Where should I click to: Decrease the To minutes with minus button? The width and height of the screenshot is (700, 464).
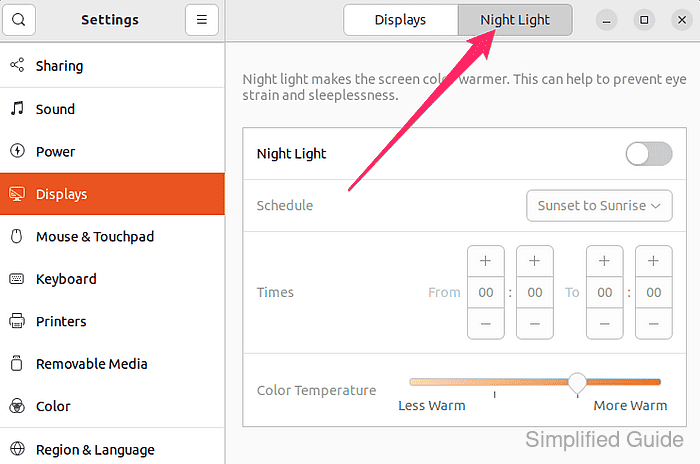[654, 324]
